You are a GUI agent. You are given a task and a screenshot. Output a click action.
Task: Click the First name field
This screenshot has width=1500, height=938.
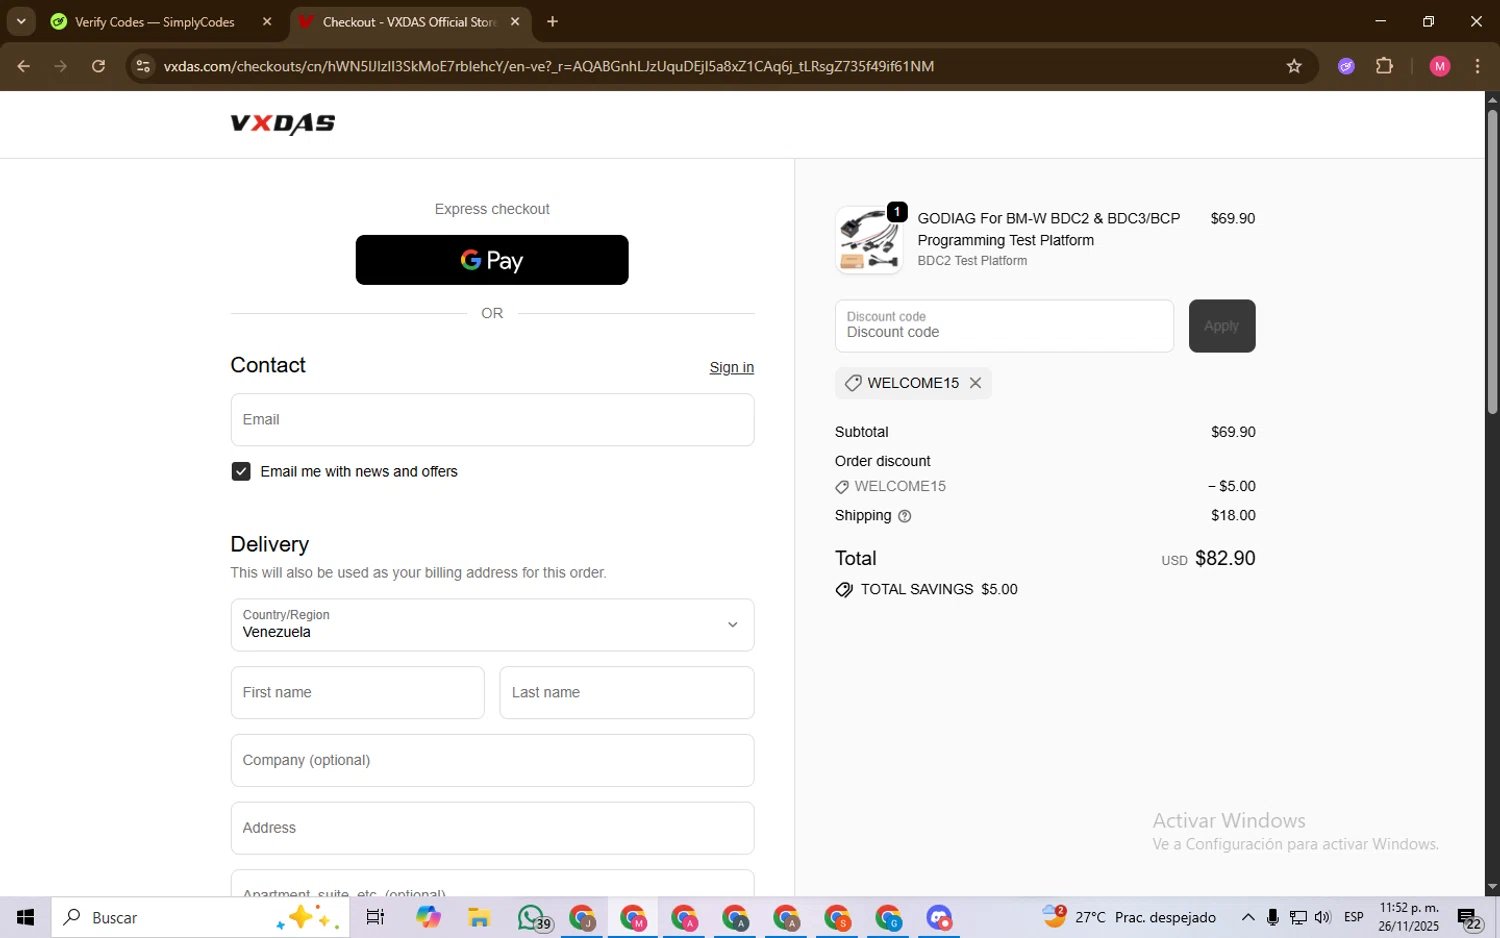(x=357, y=692)
